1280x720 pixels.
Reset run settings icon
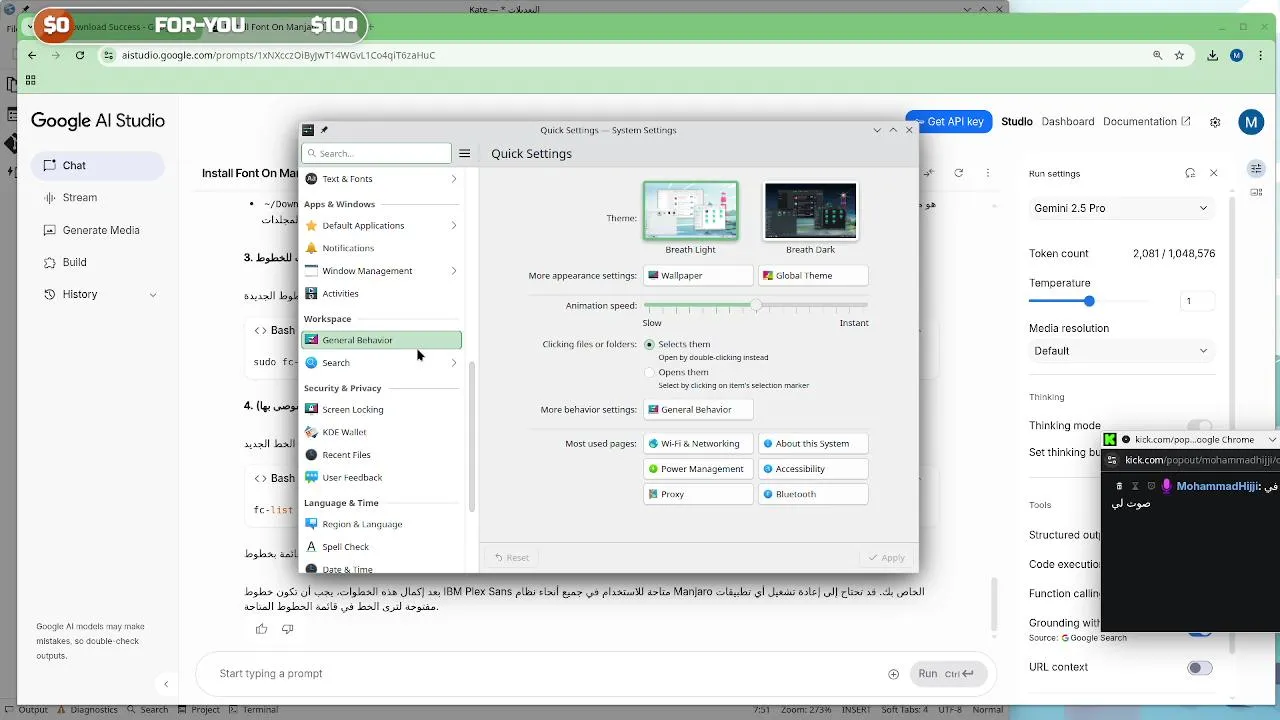click(1190, 173)
